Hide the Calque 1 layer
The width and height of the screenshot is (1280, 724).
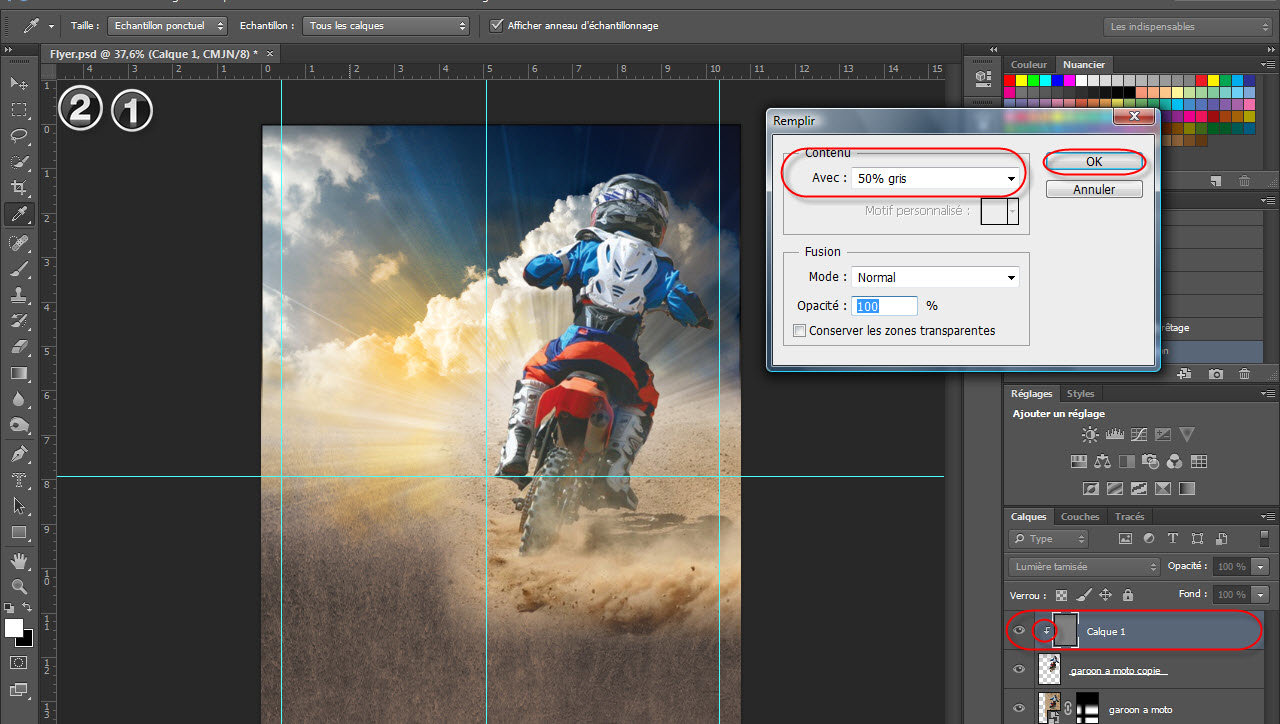click(1019, 631)
